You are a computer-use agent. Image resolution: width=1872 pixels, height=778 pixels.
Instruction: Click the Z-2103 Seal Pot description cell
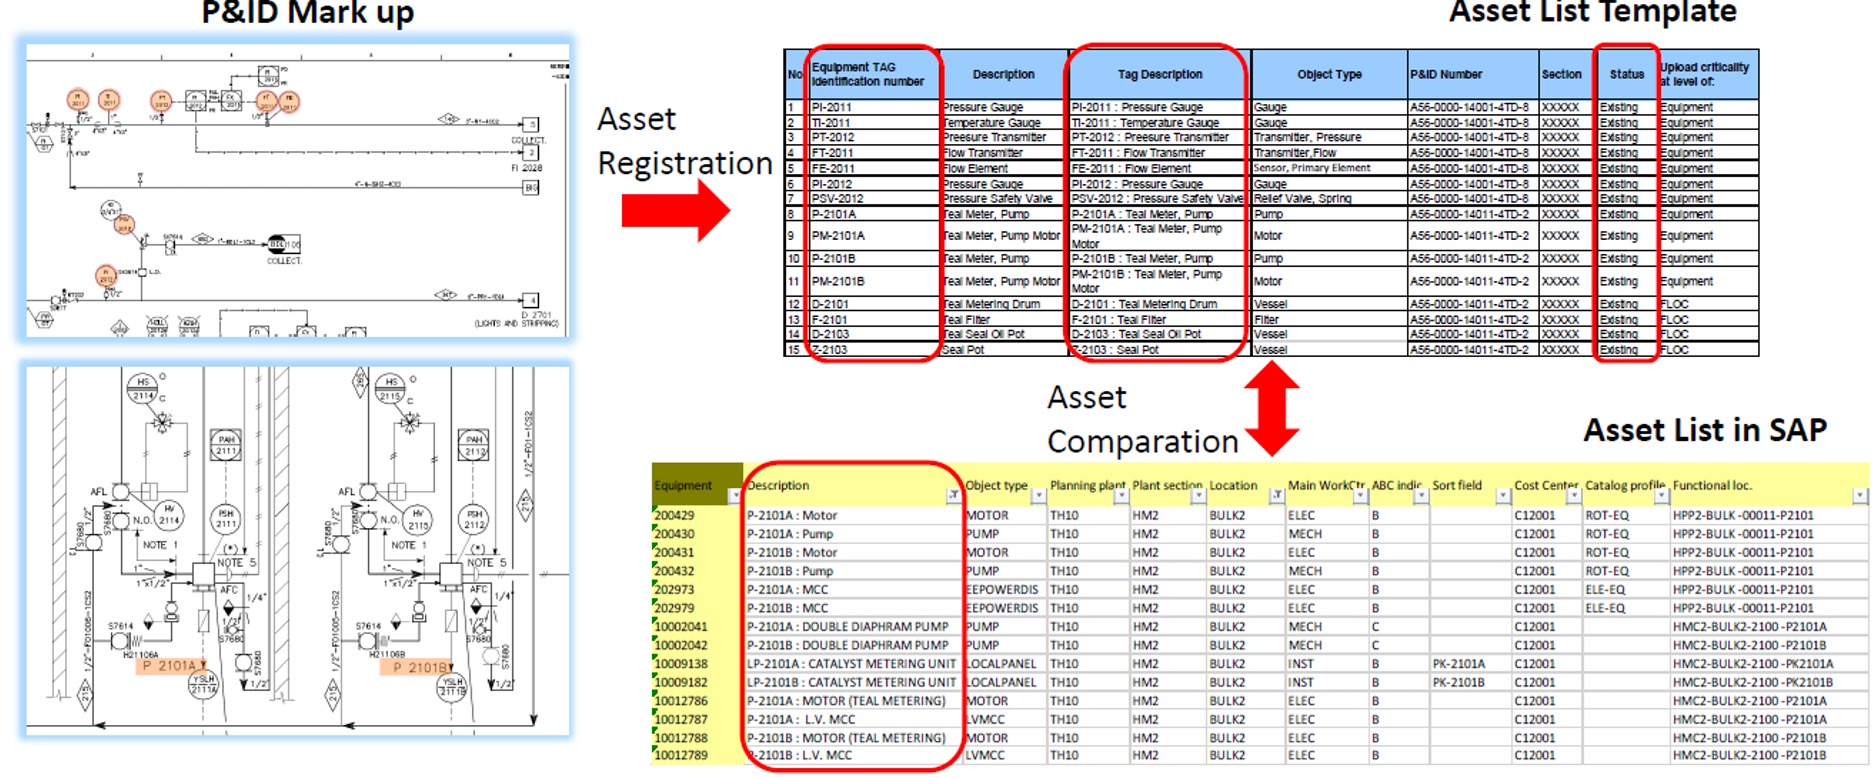[x=1004, y=350]
